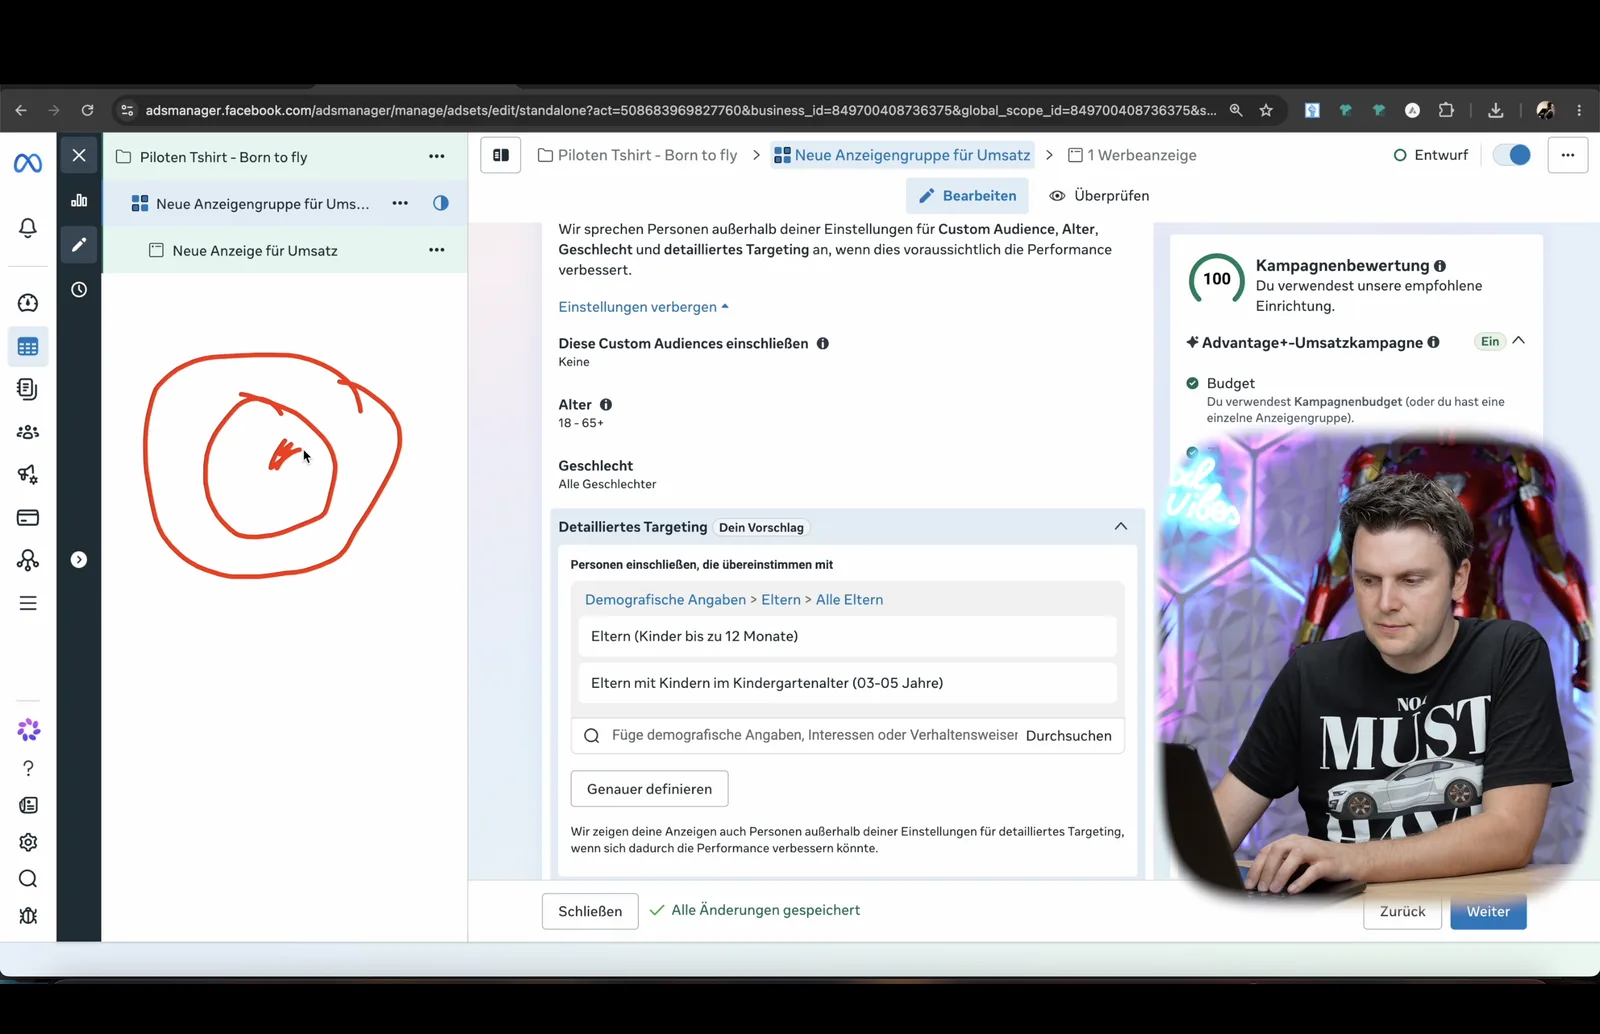Click the purple flower-shaped icon in the Meta sidebar

click(x=28, y=730)
